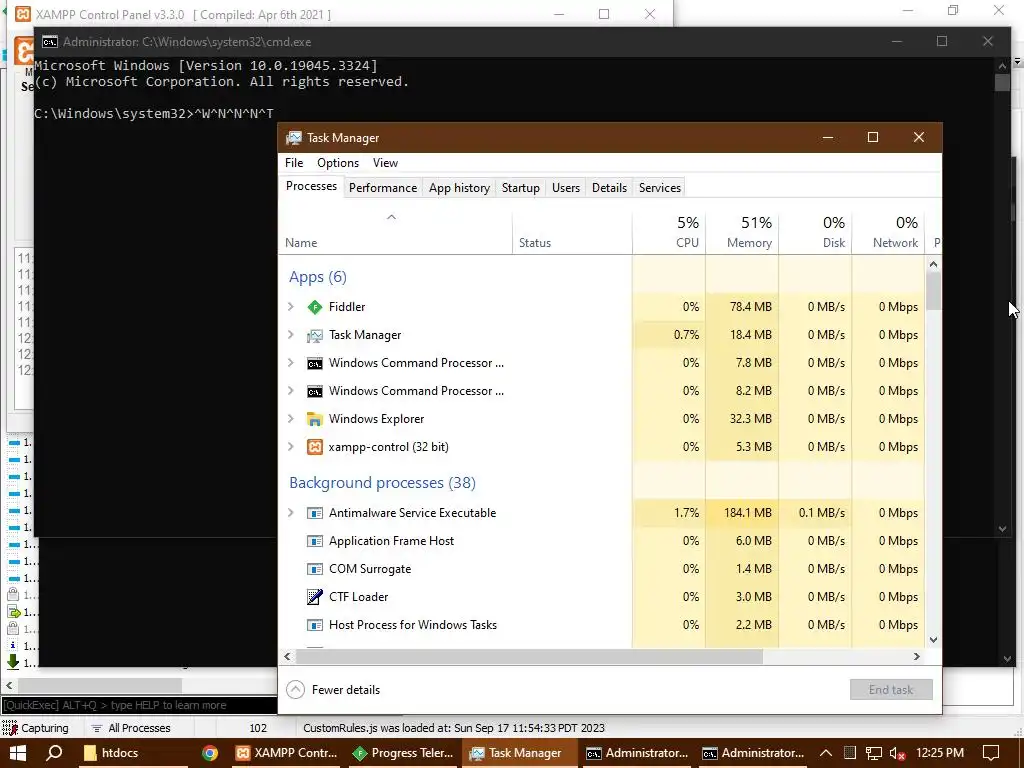
Task: Sort processes by Memory column
Action: pyautogui.click(x=743, y=232)
